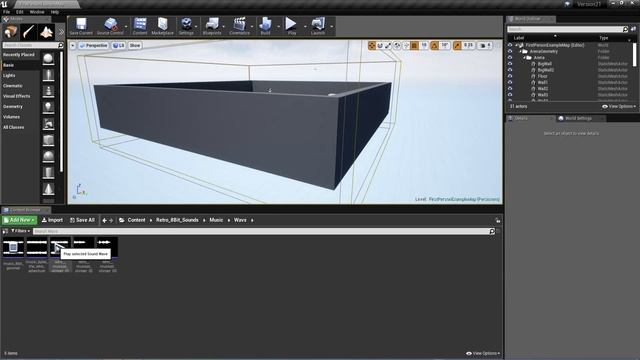Open the Filters dropdown in Content Browser

click(20, 231)
